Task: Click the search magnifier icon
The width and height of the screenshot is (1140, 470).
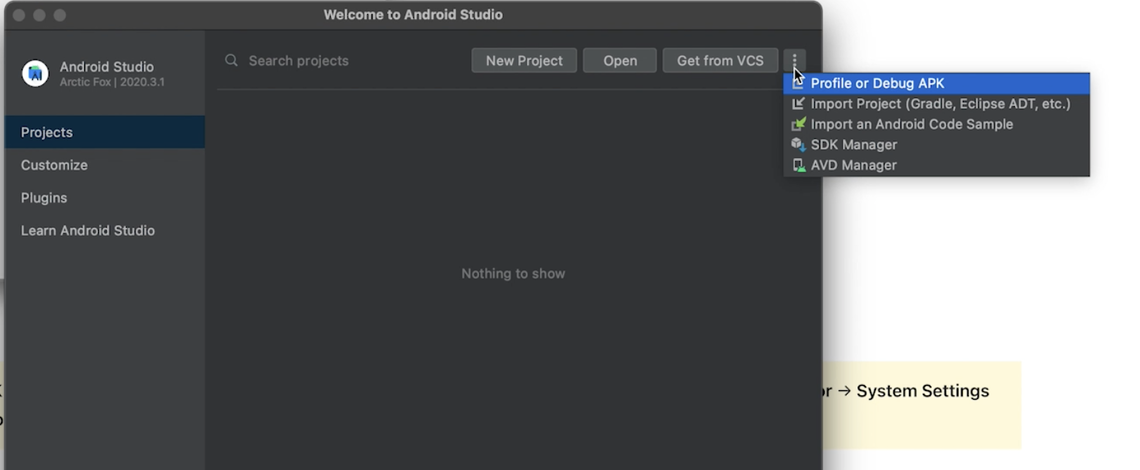Action: click(231, 60)
